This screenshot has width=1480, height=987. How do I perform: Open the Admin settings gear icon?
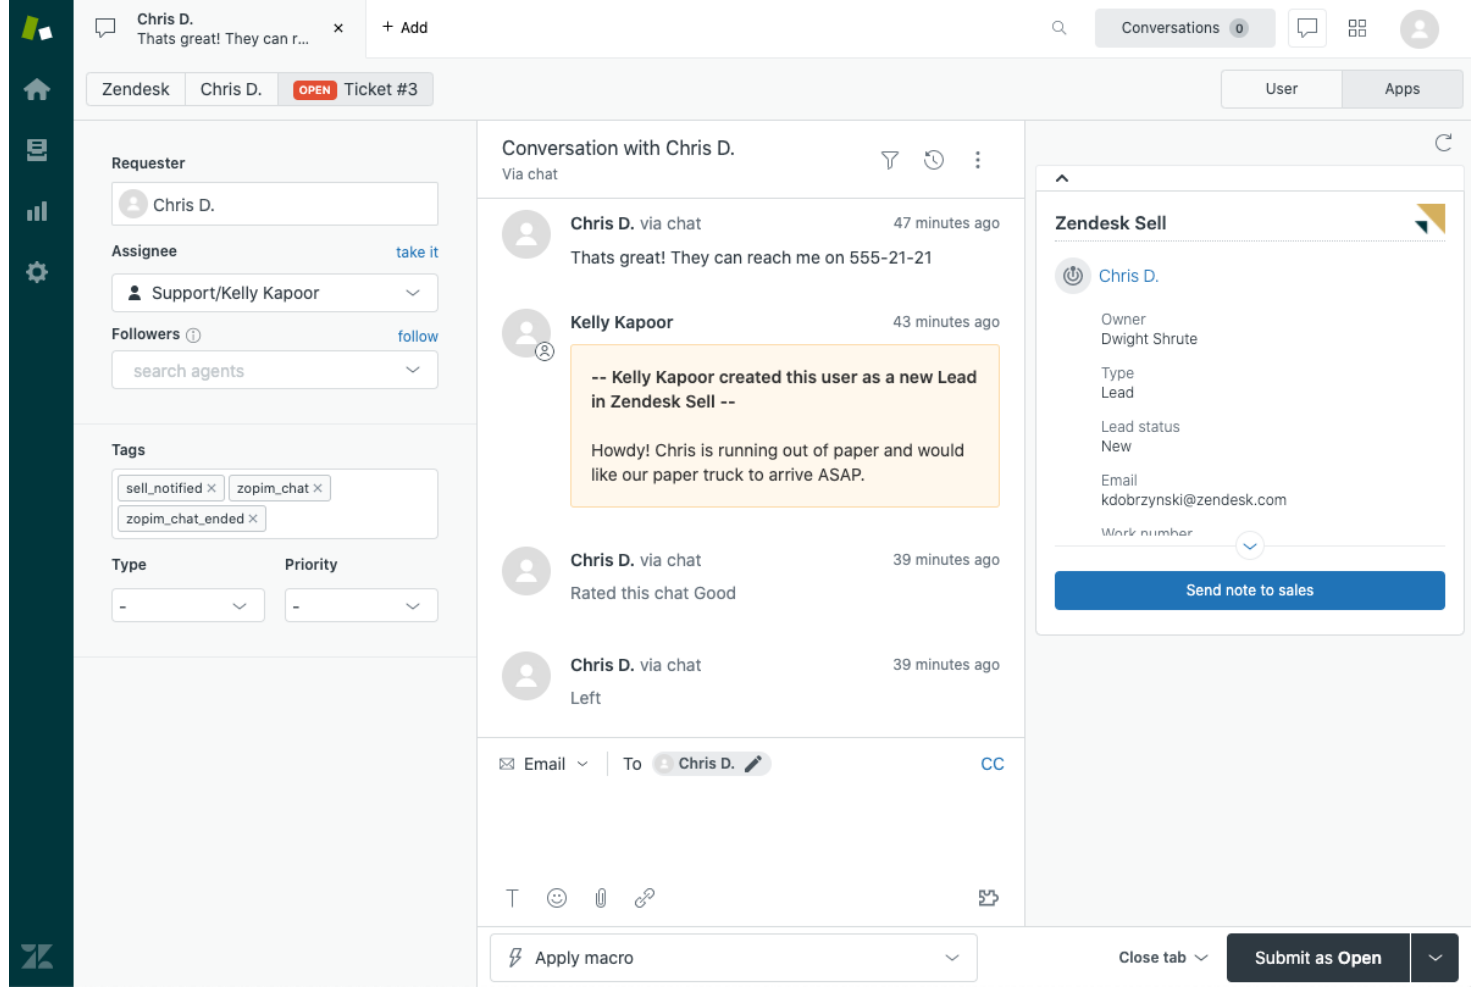(x=38, y=271)
